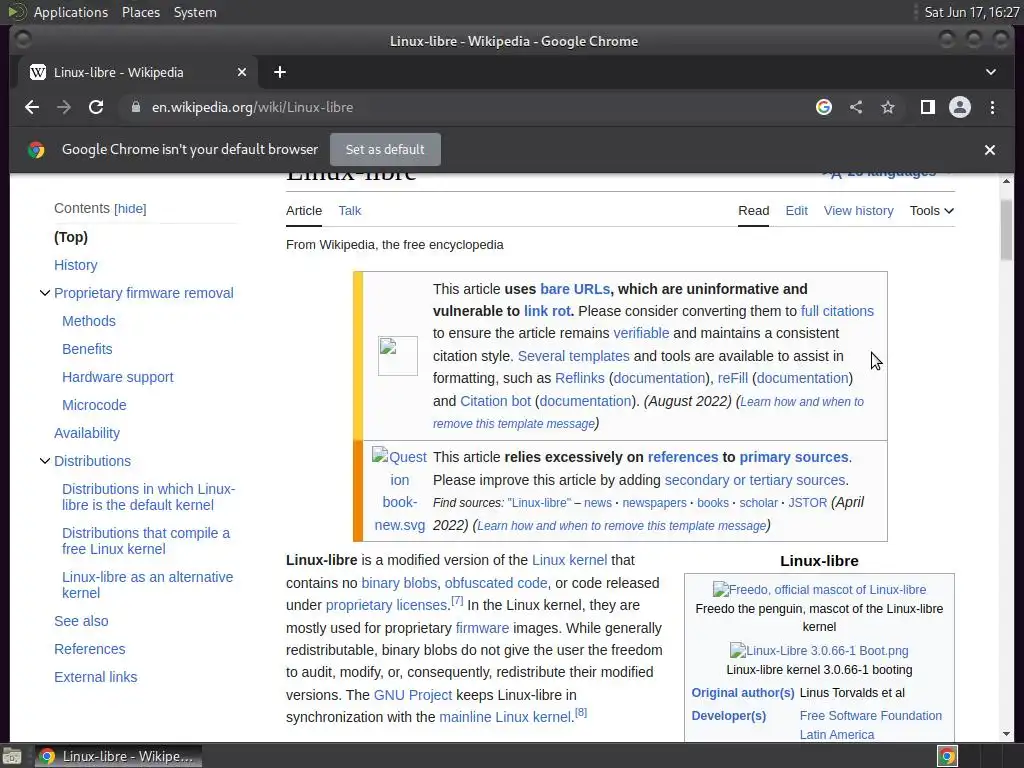The image size is (1024, 768).
Task: Open Hardware support subsection link
Action: coord(118,377)
